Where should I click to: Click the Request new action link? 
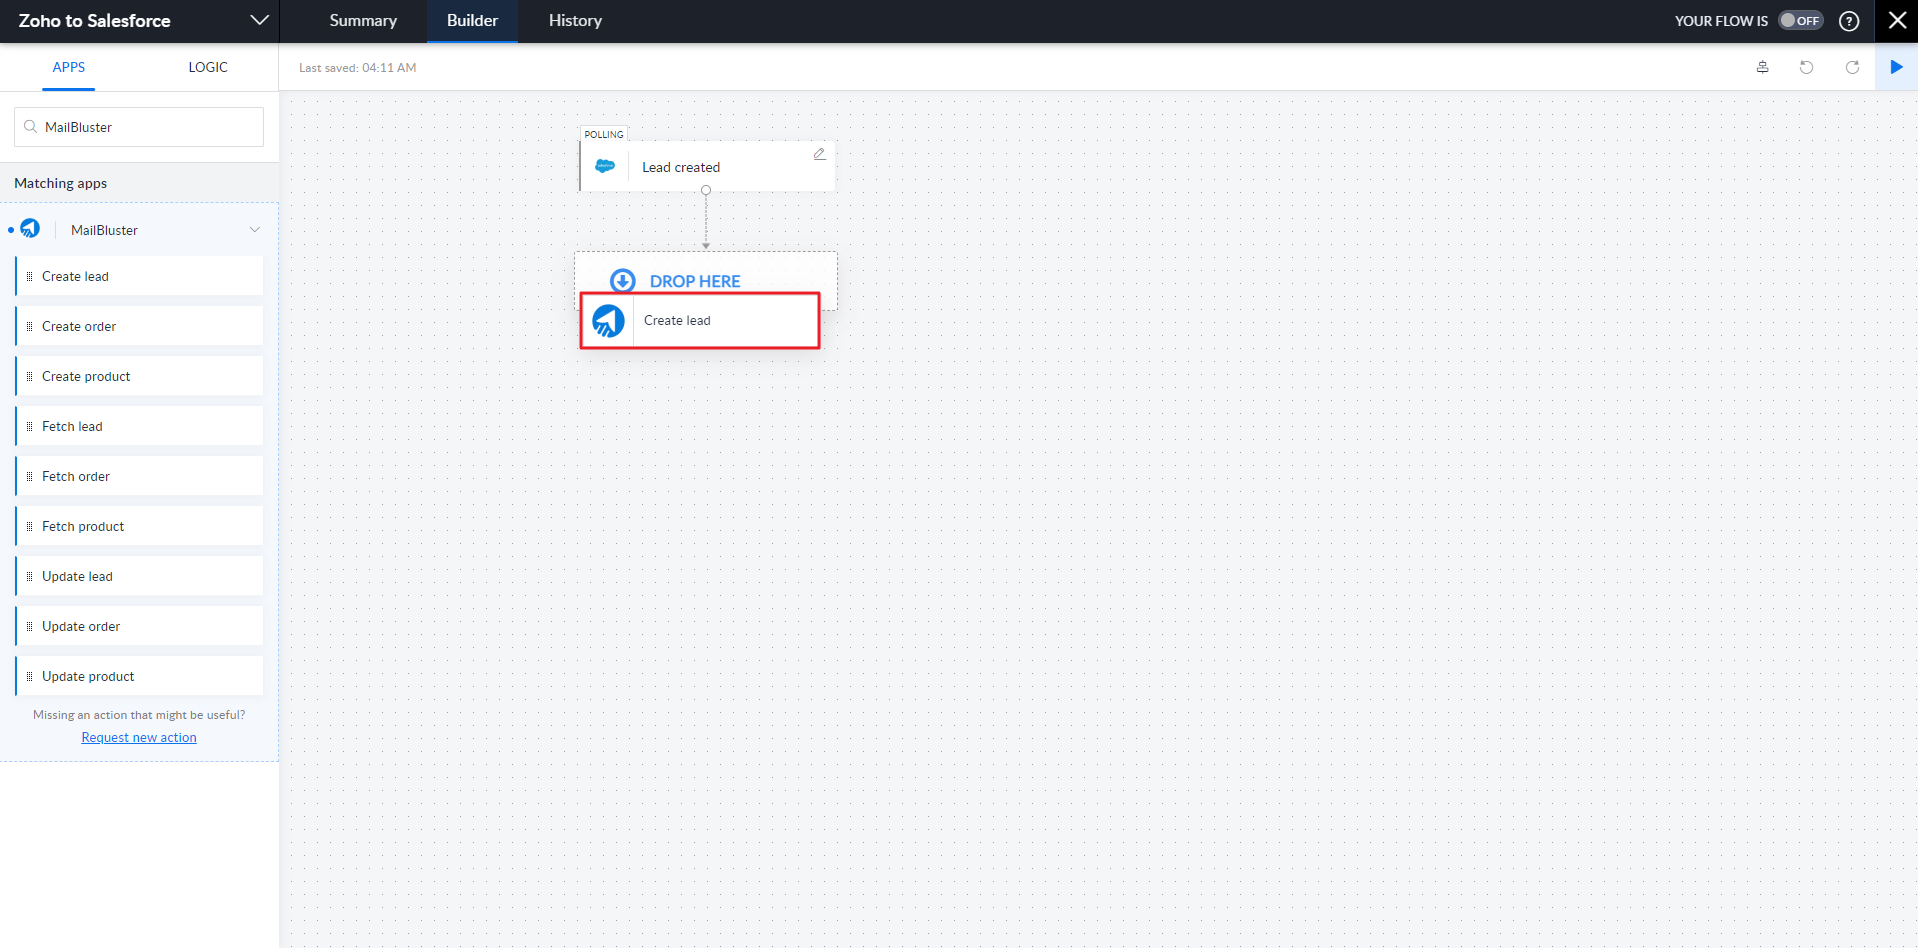pyautogui.click(x=139, y=737)
